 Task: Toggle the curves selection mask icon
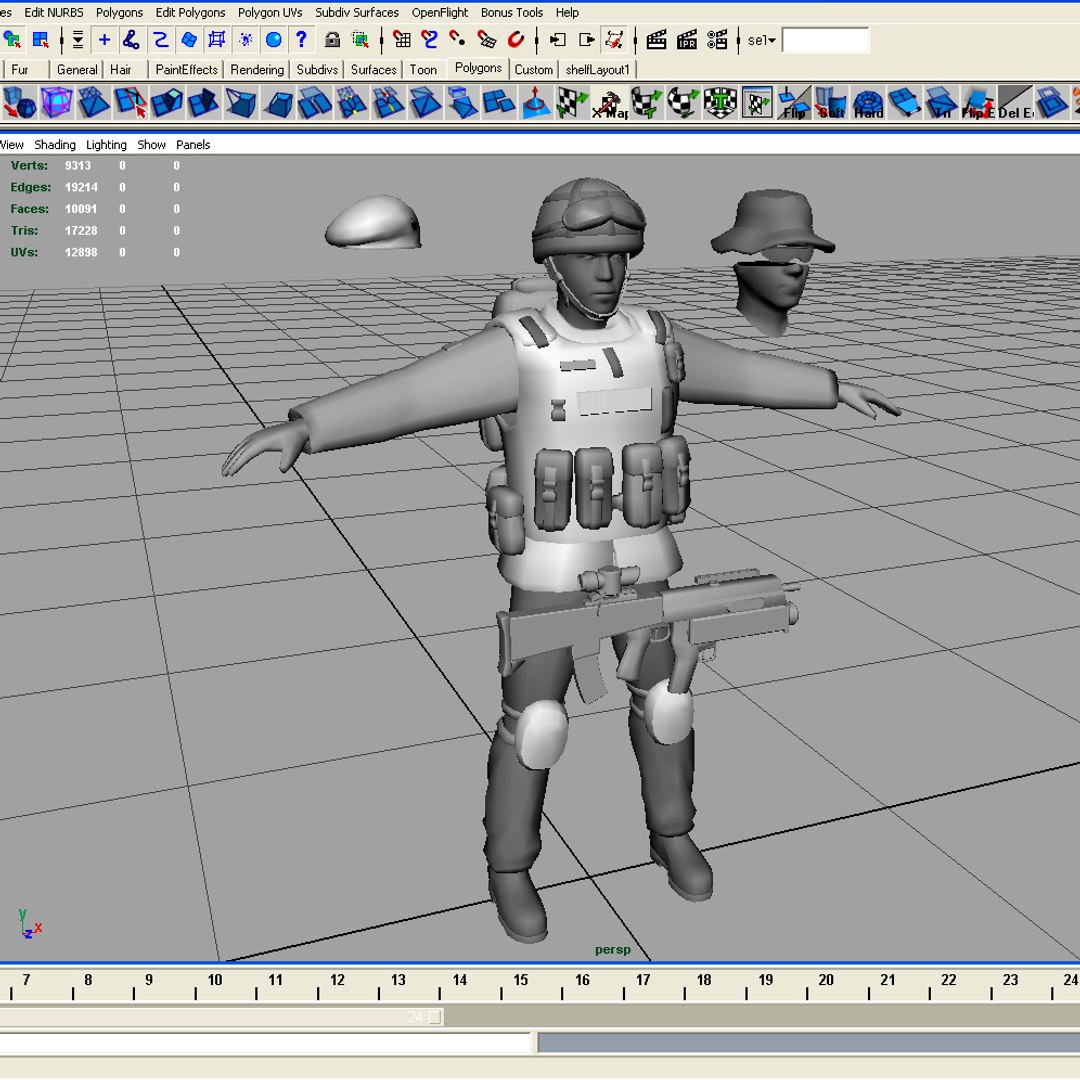160,40
